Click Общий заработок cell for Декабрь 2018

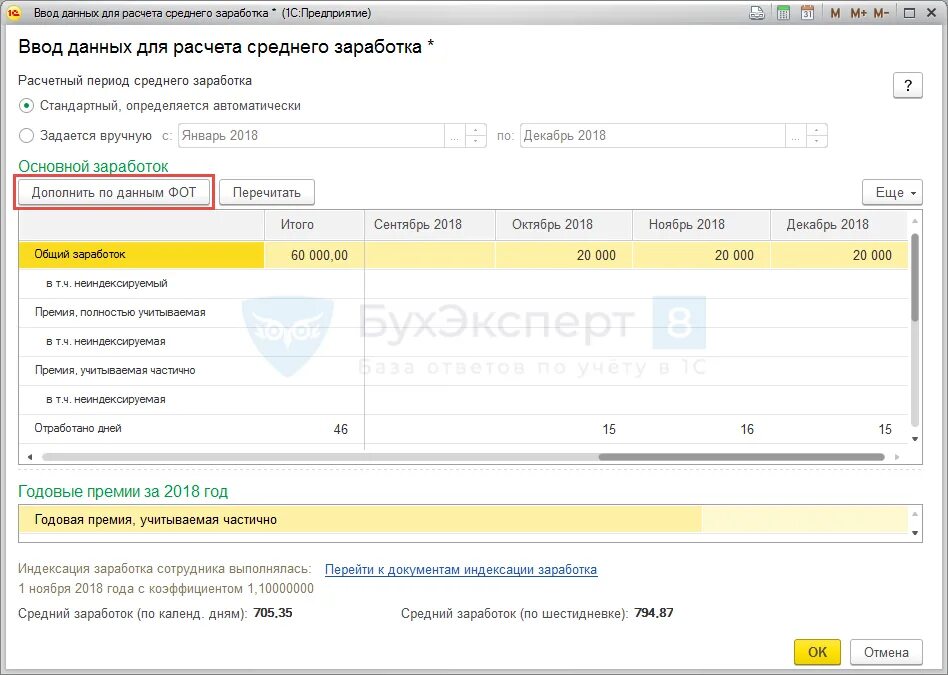point(839,255)
